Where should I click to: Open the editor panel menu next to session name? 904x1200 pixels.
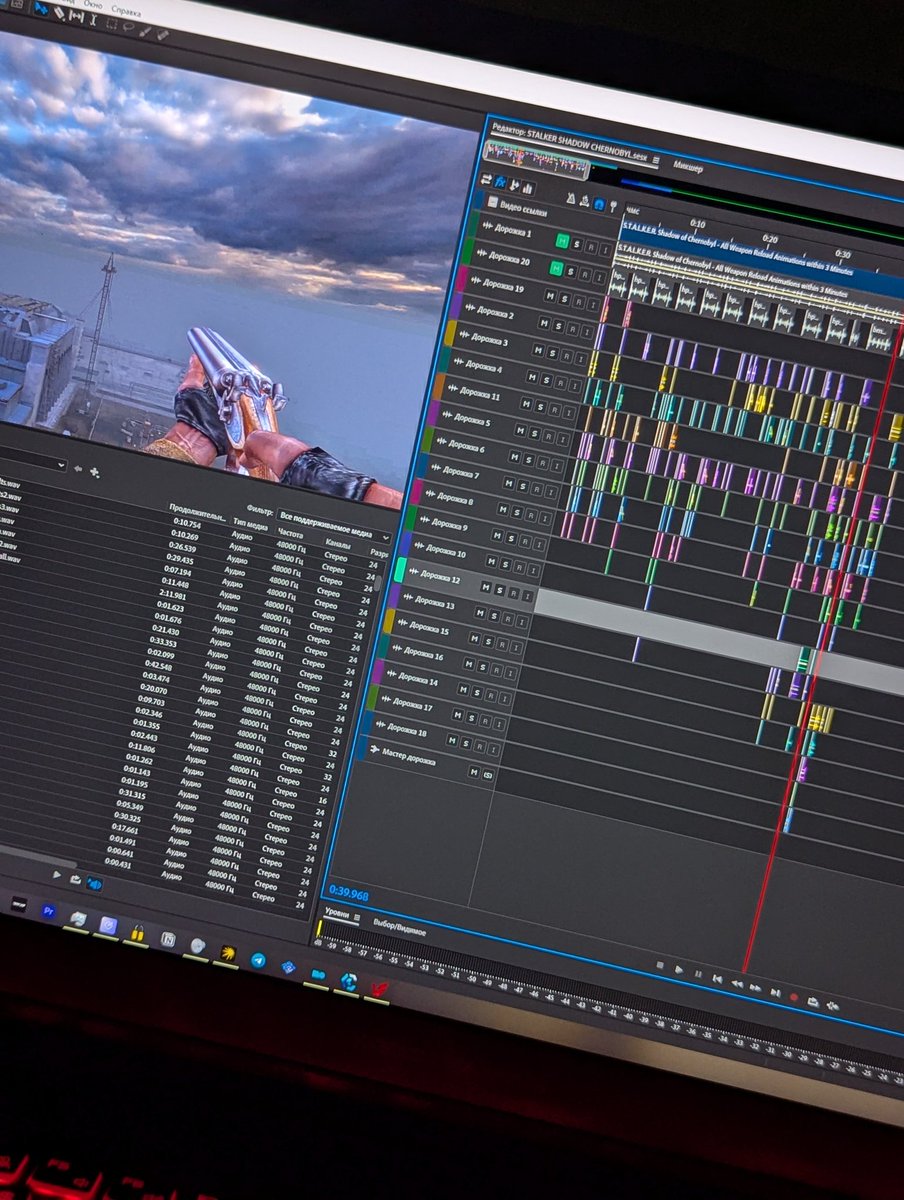[x=656, y=159]
